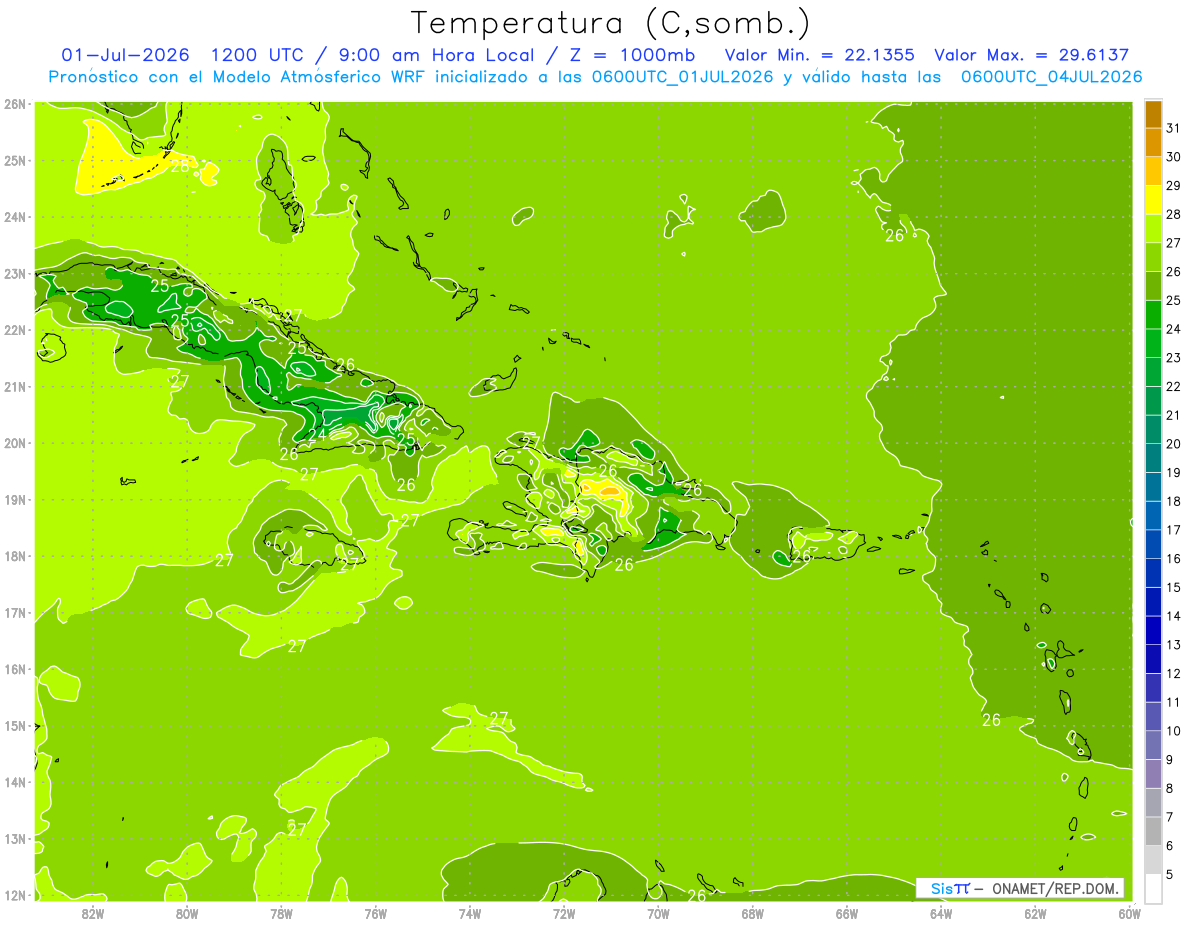1200x927 pixels.
Task: Click the "28" contour label near Florida's yellow area
Action: (179, 165)
